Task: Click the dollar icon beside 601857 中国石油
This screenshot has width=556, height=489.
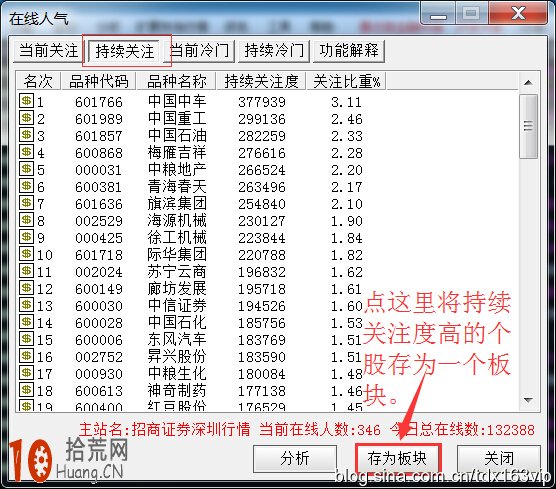Action: point(26,135)
